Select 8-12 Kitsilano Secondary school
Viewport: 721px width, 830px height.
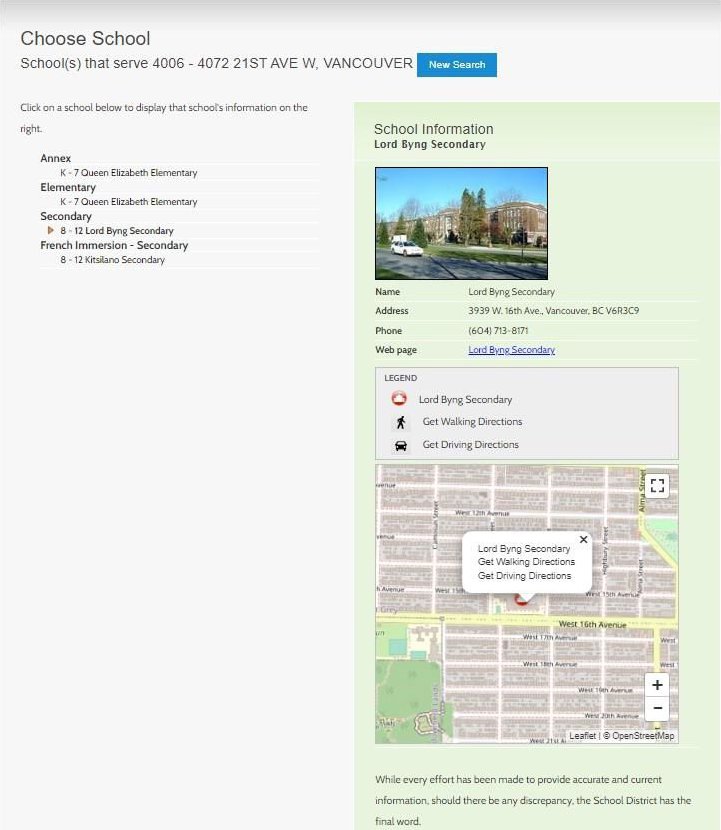pyautogui.click(x=112, y=260)
